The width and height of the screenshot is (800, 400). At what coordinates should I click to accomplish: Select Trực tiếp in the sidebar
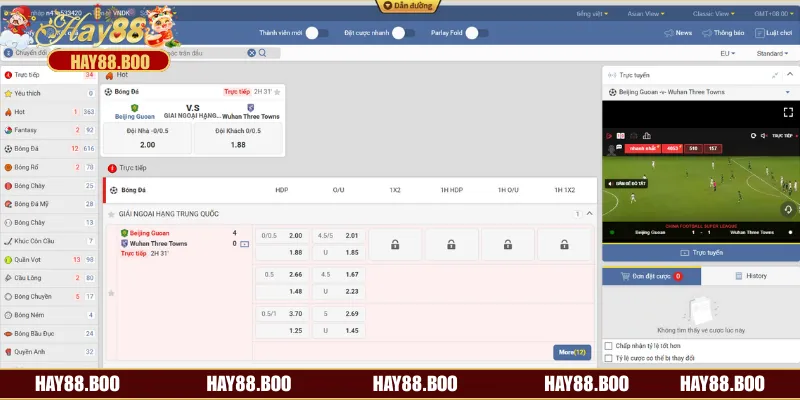click(x=49, y=75)
